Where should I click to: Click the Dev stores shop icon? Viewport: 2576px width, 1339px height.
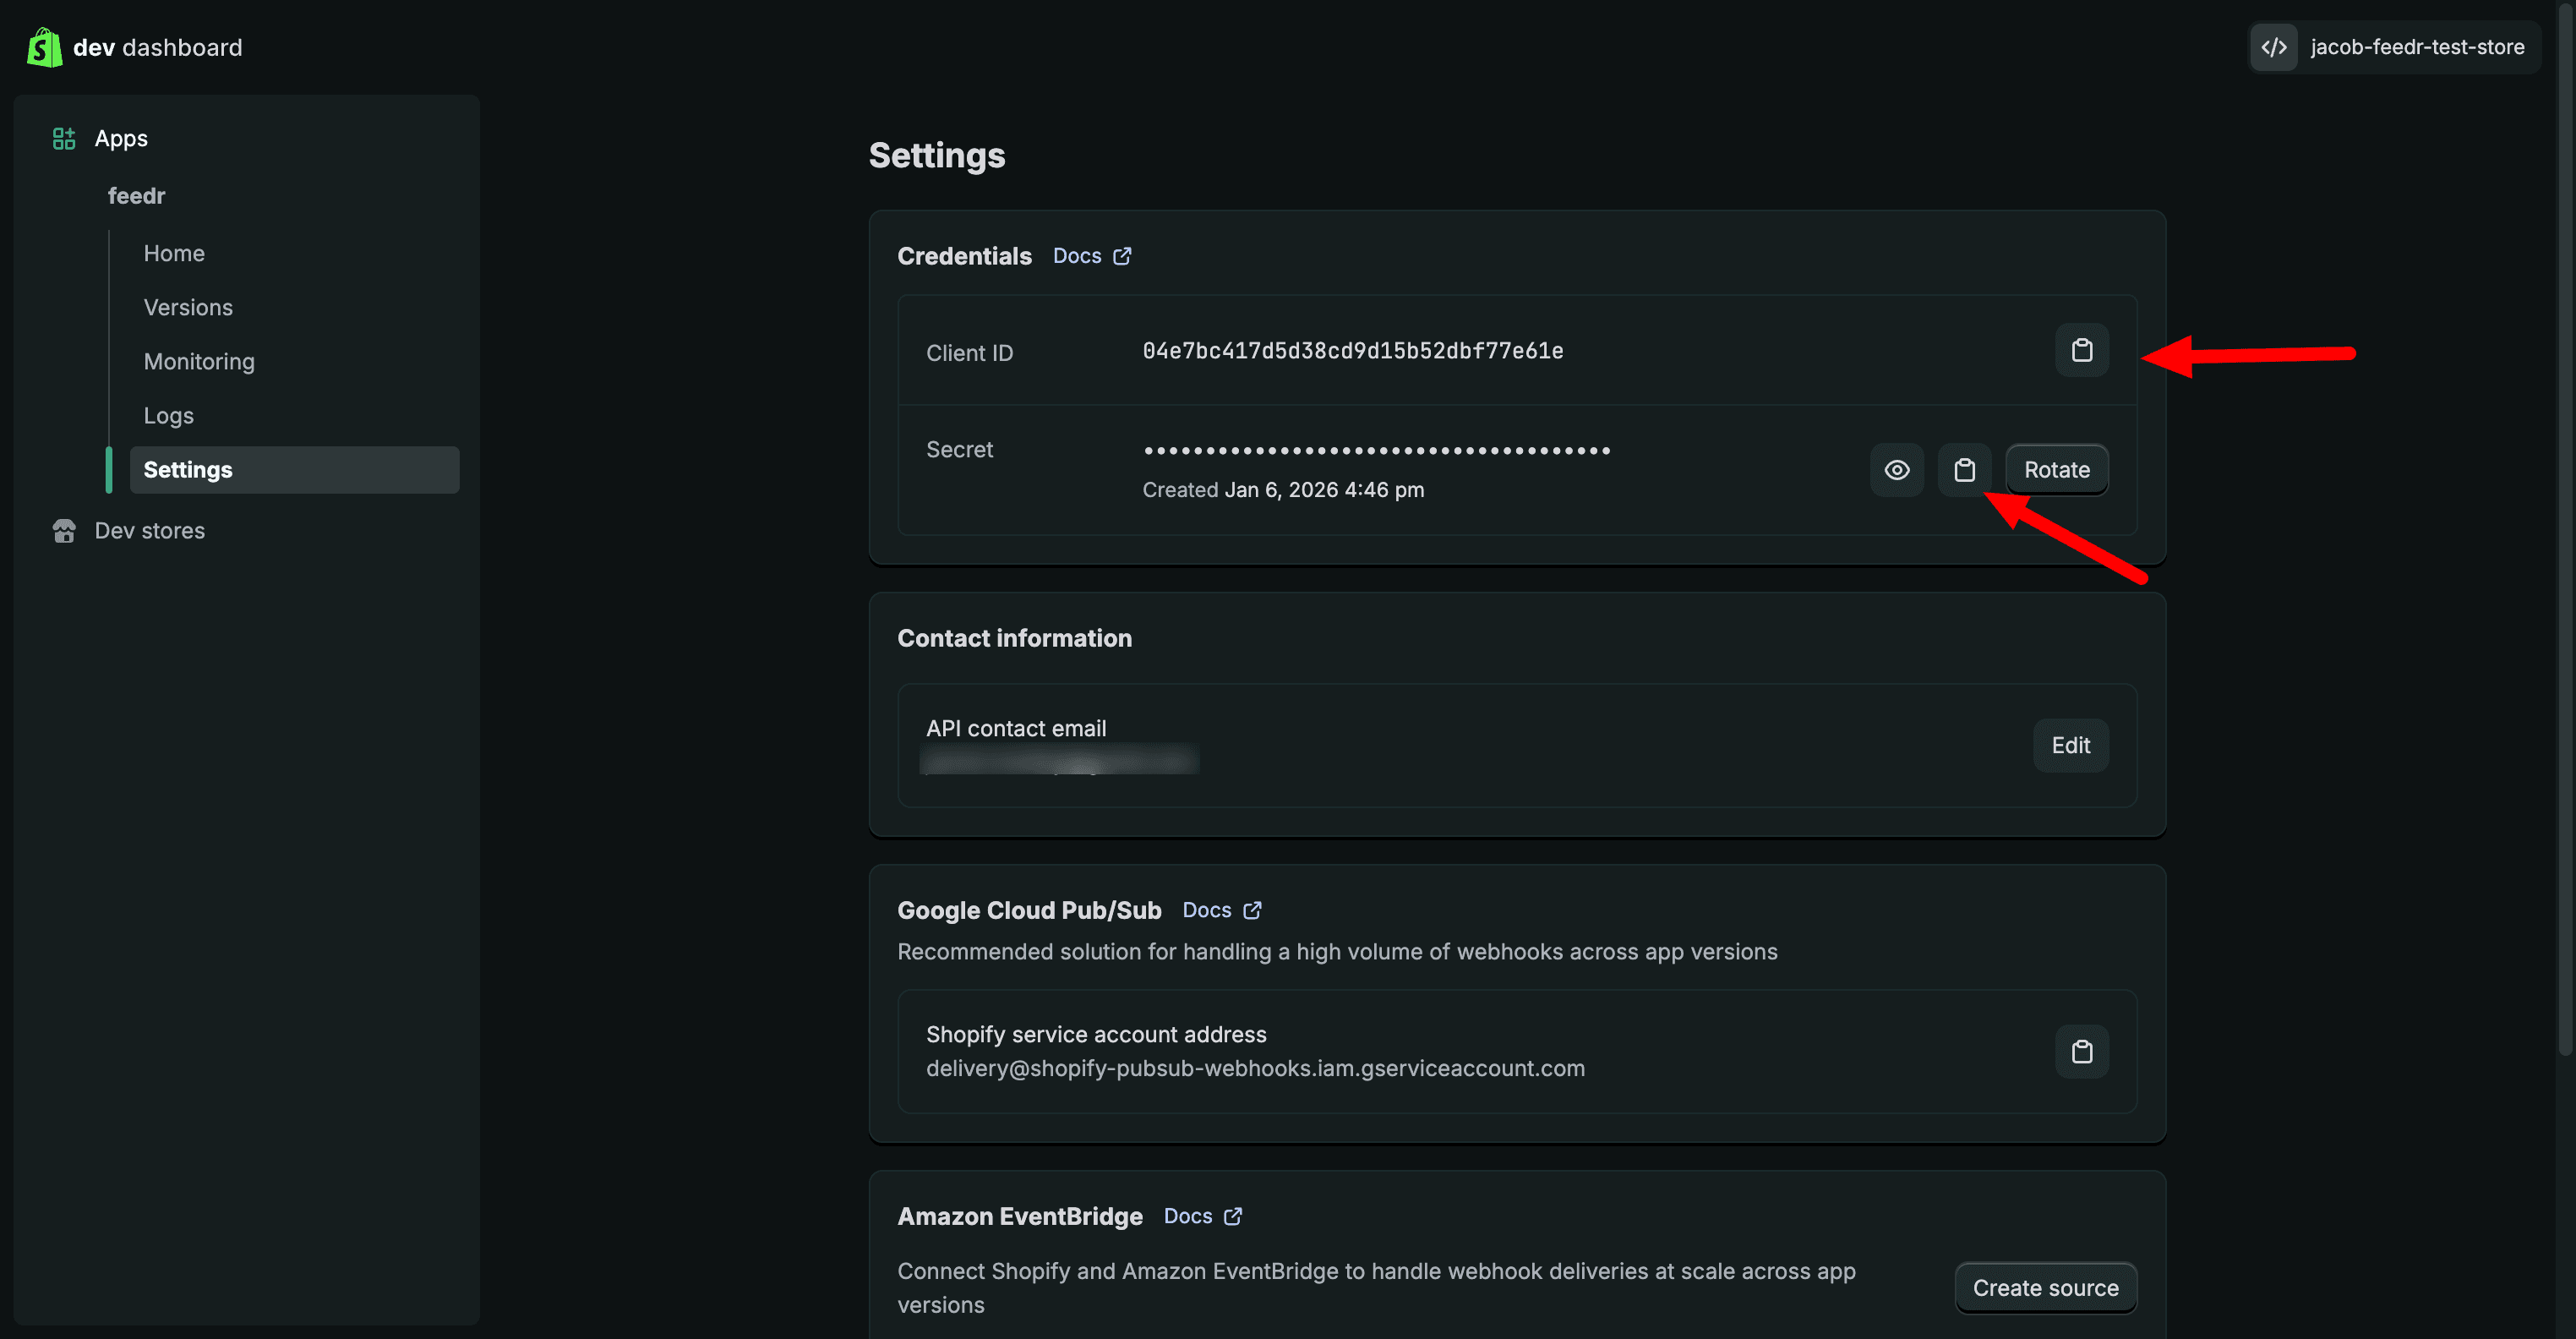(x=64, y=531)
